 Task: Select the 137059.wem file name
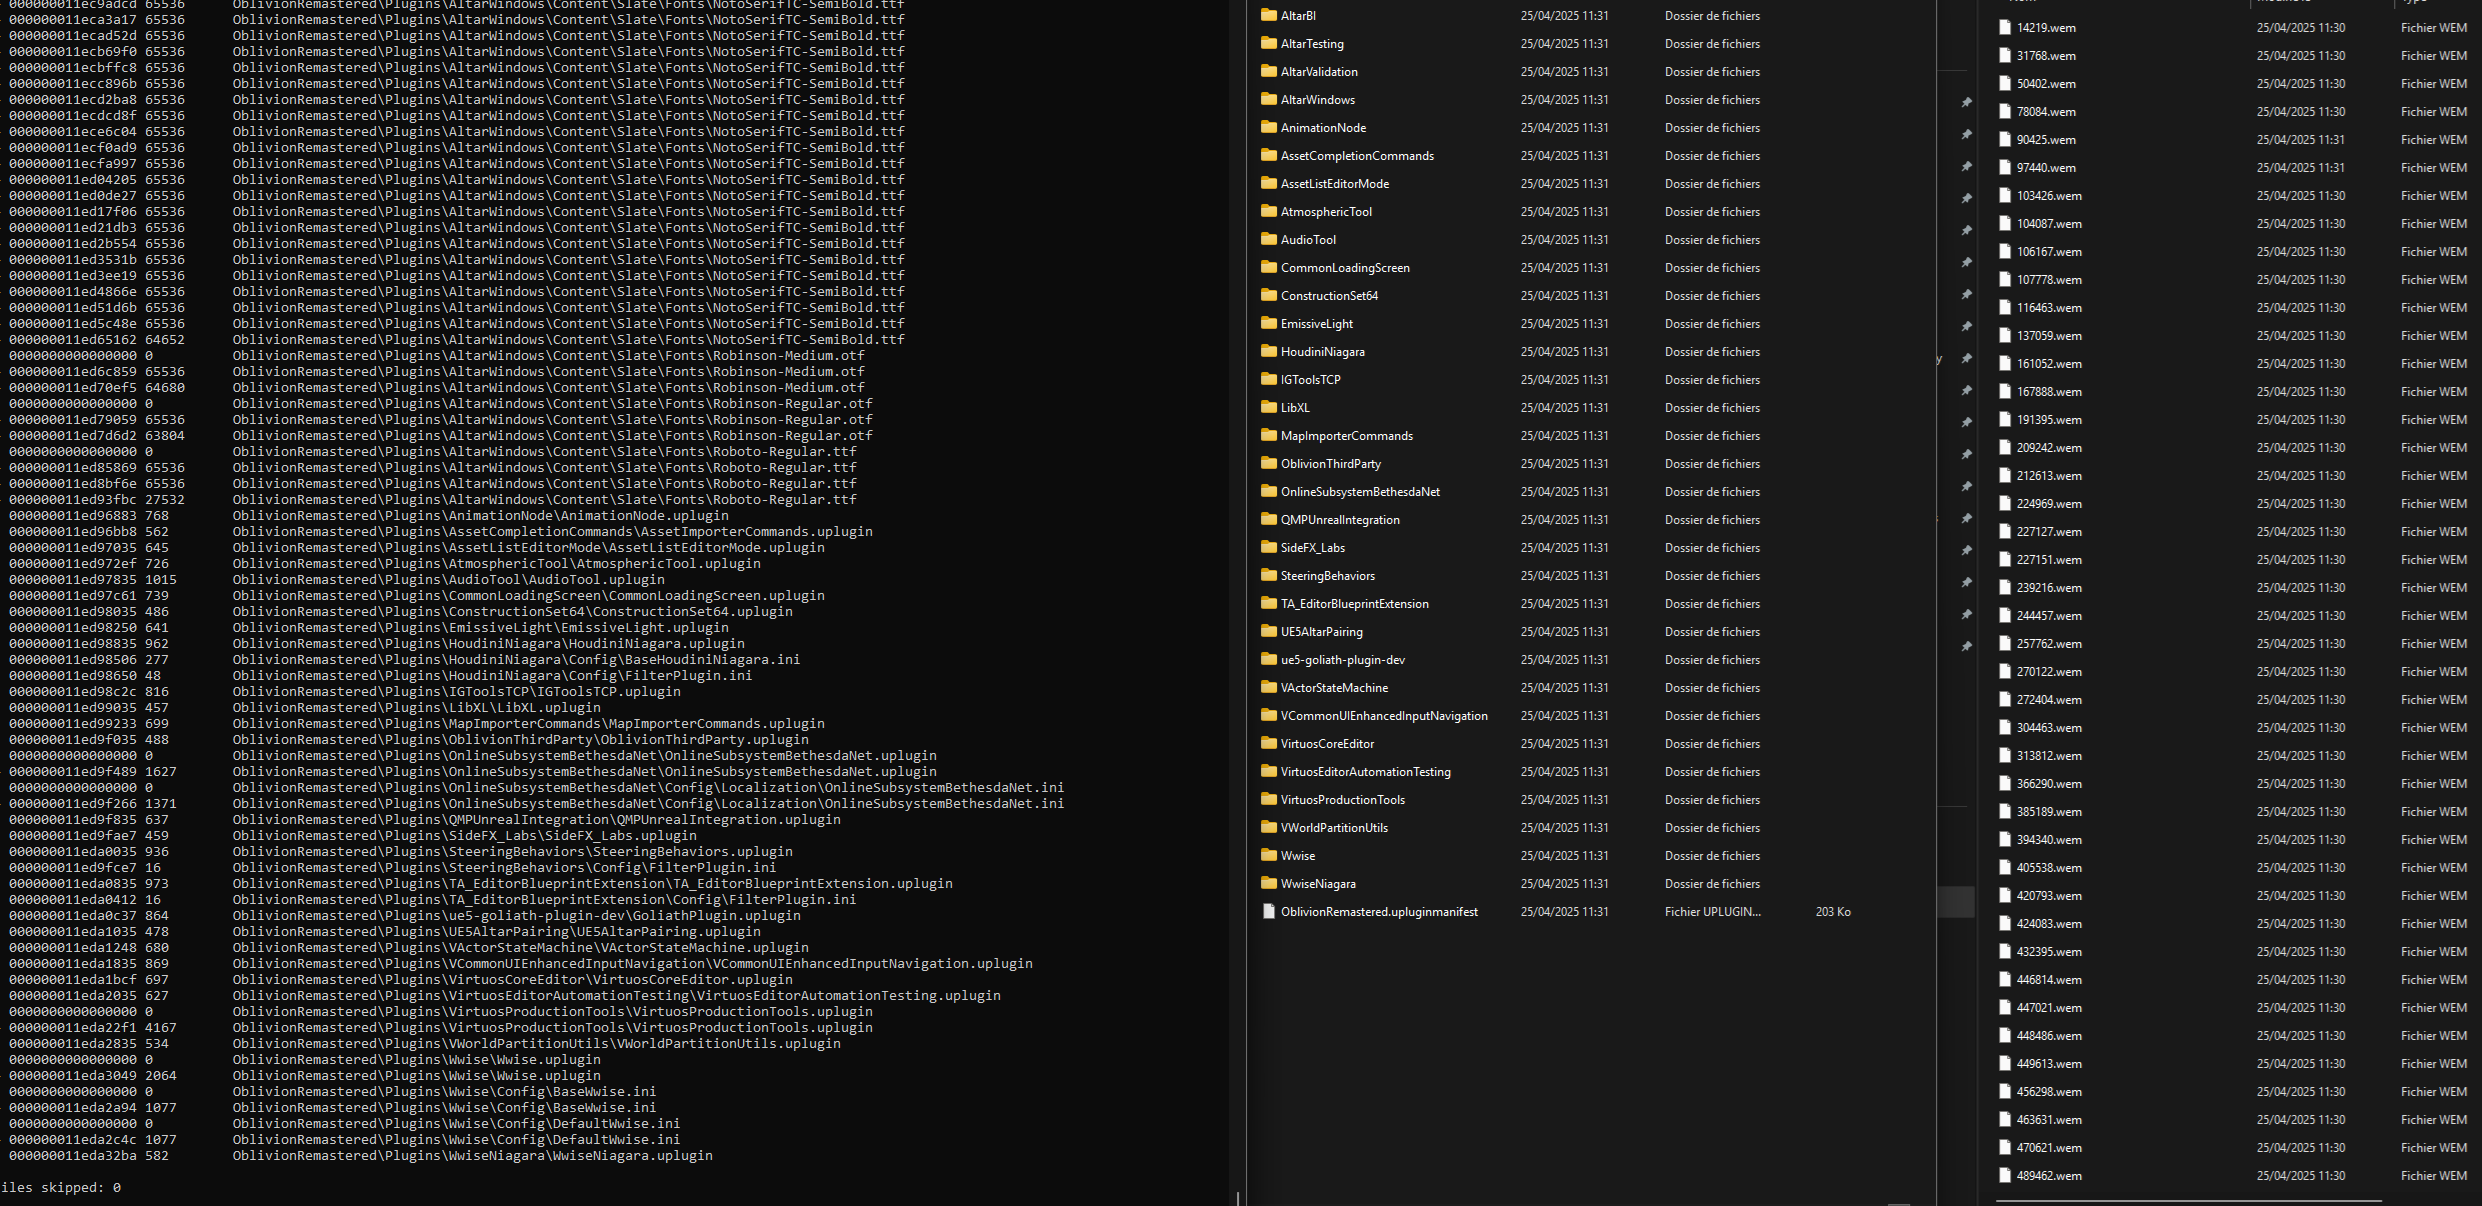click(2049, 336)
